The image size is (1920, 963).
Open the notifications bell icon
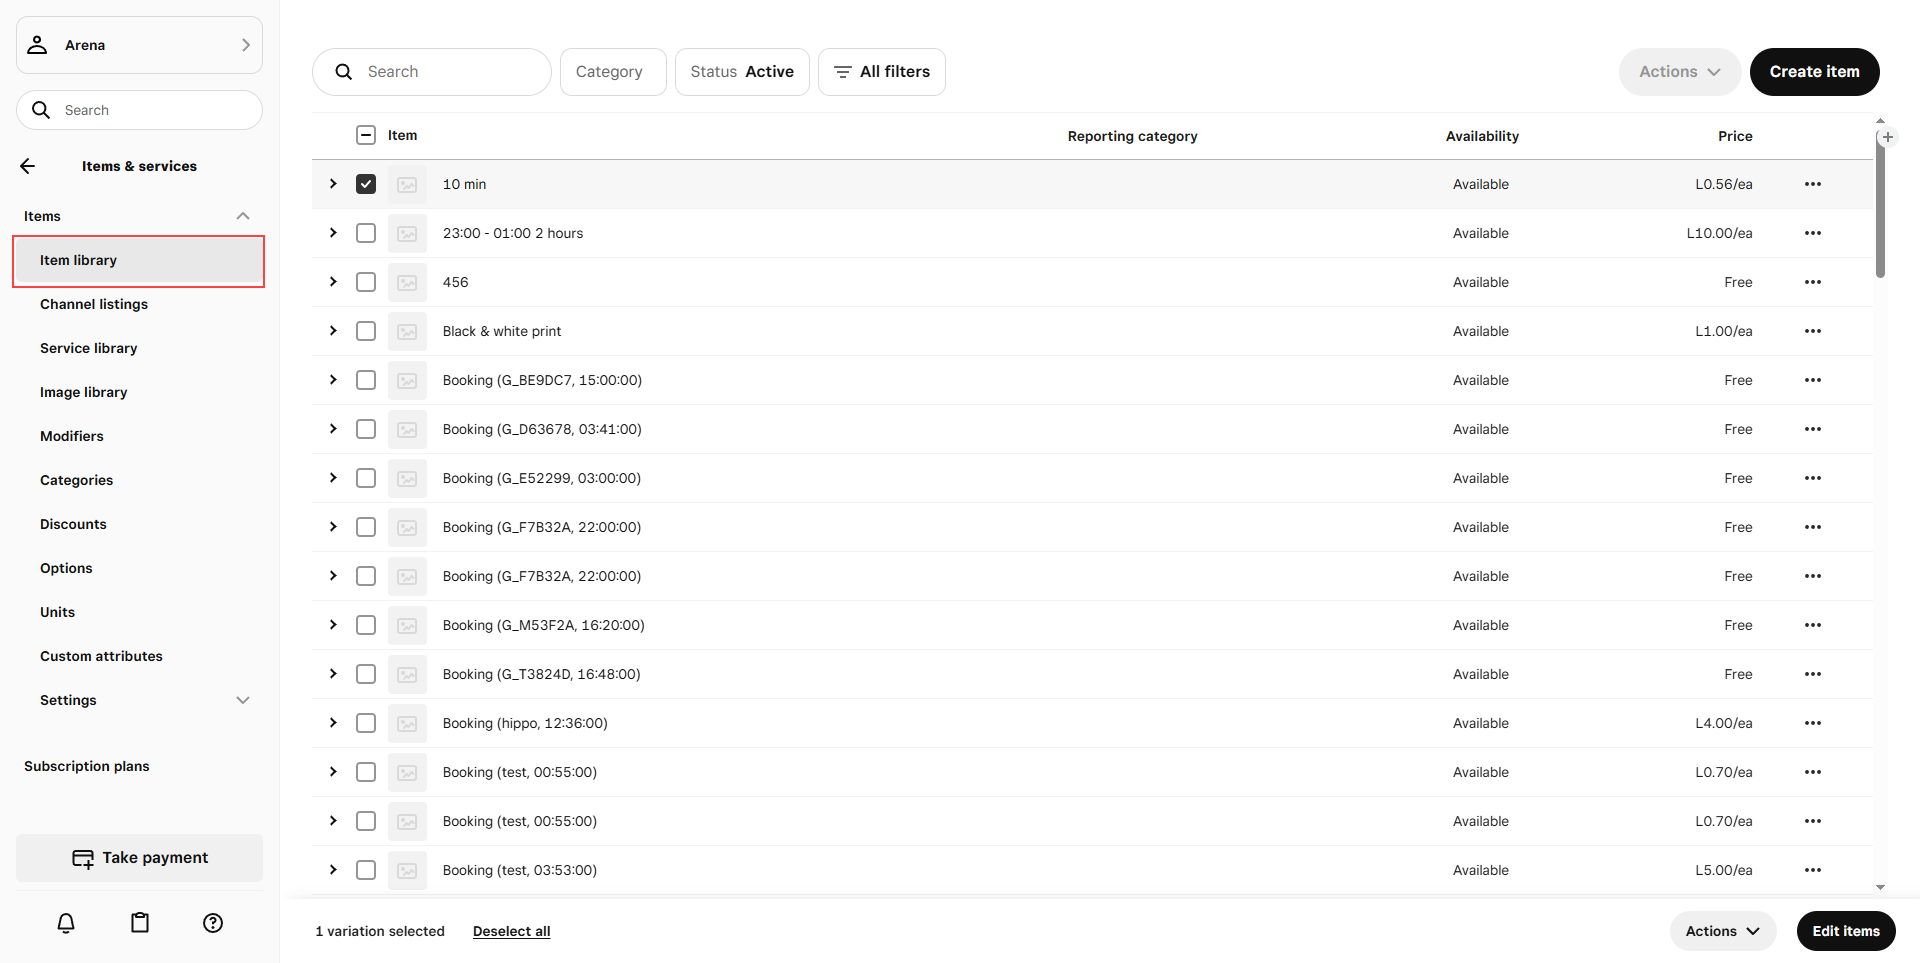66,923
